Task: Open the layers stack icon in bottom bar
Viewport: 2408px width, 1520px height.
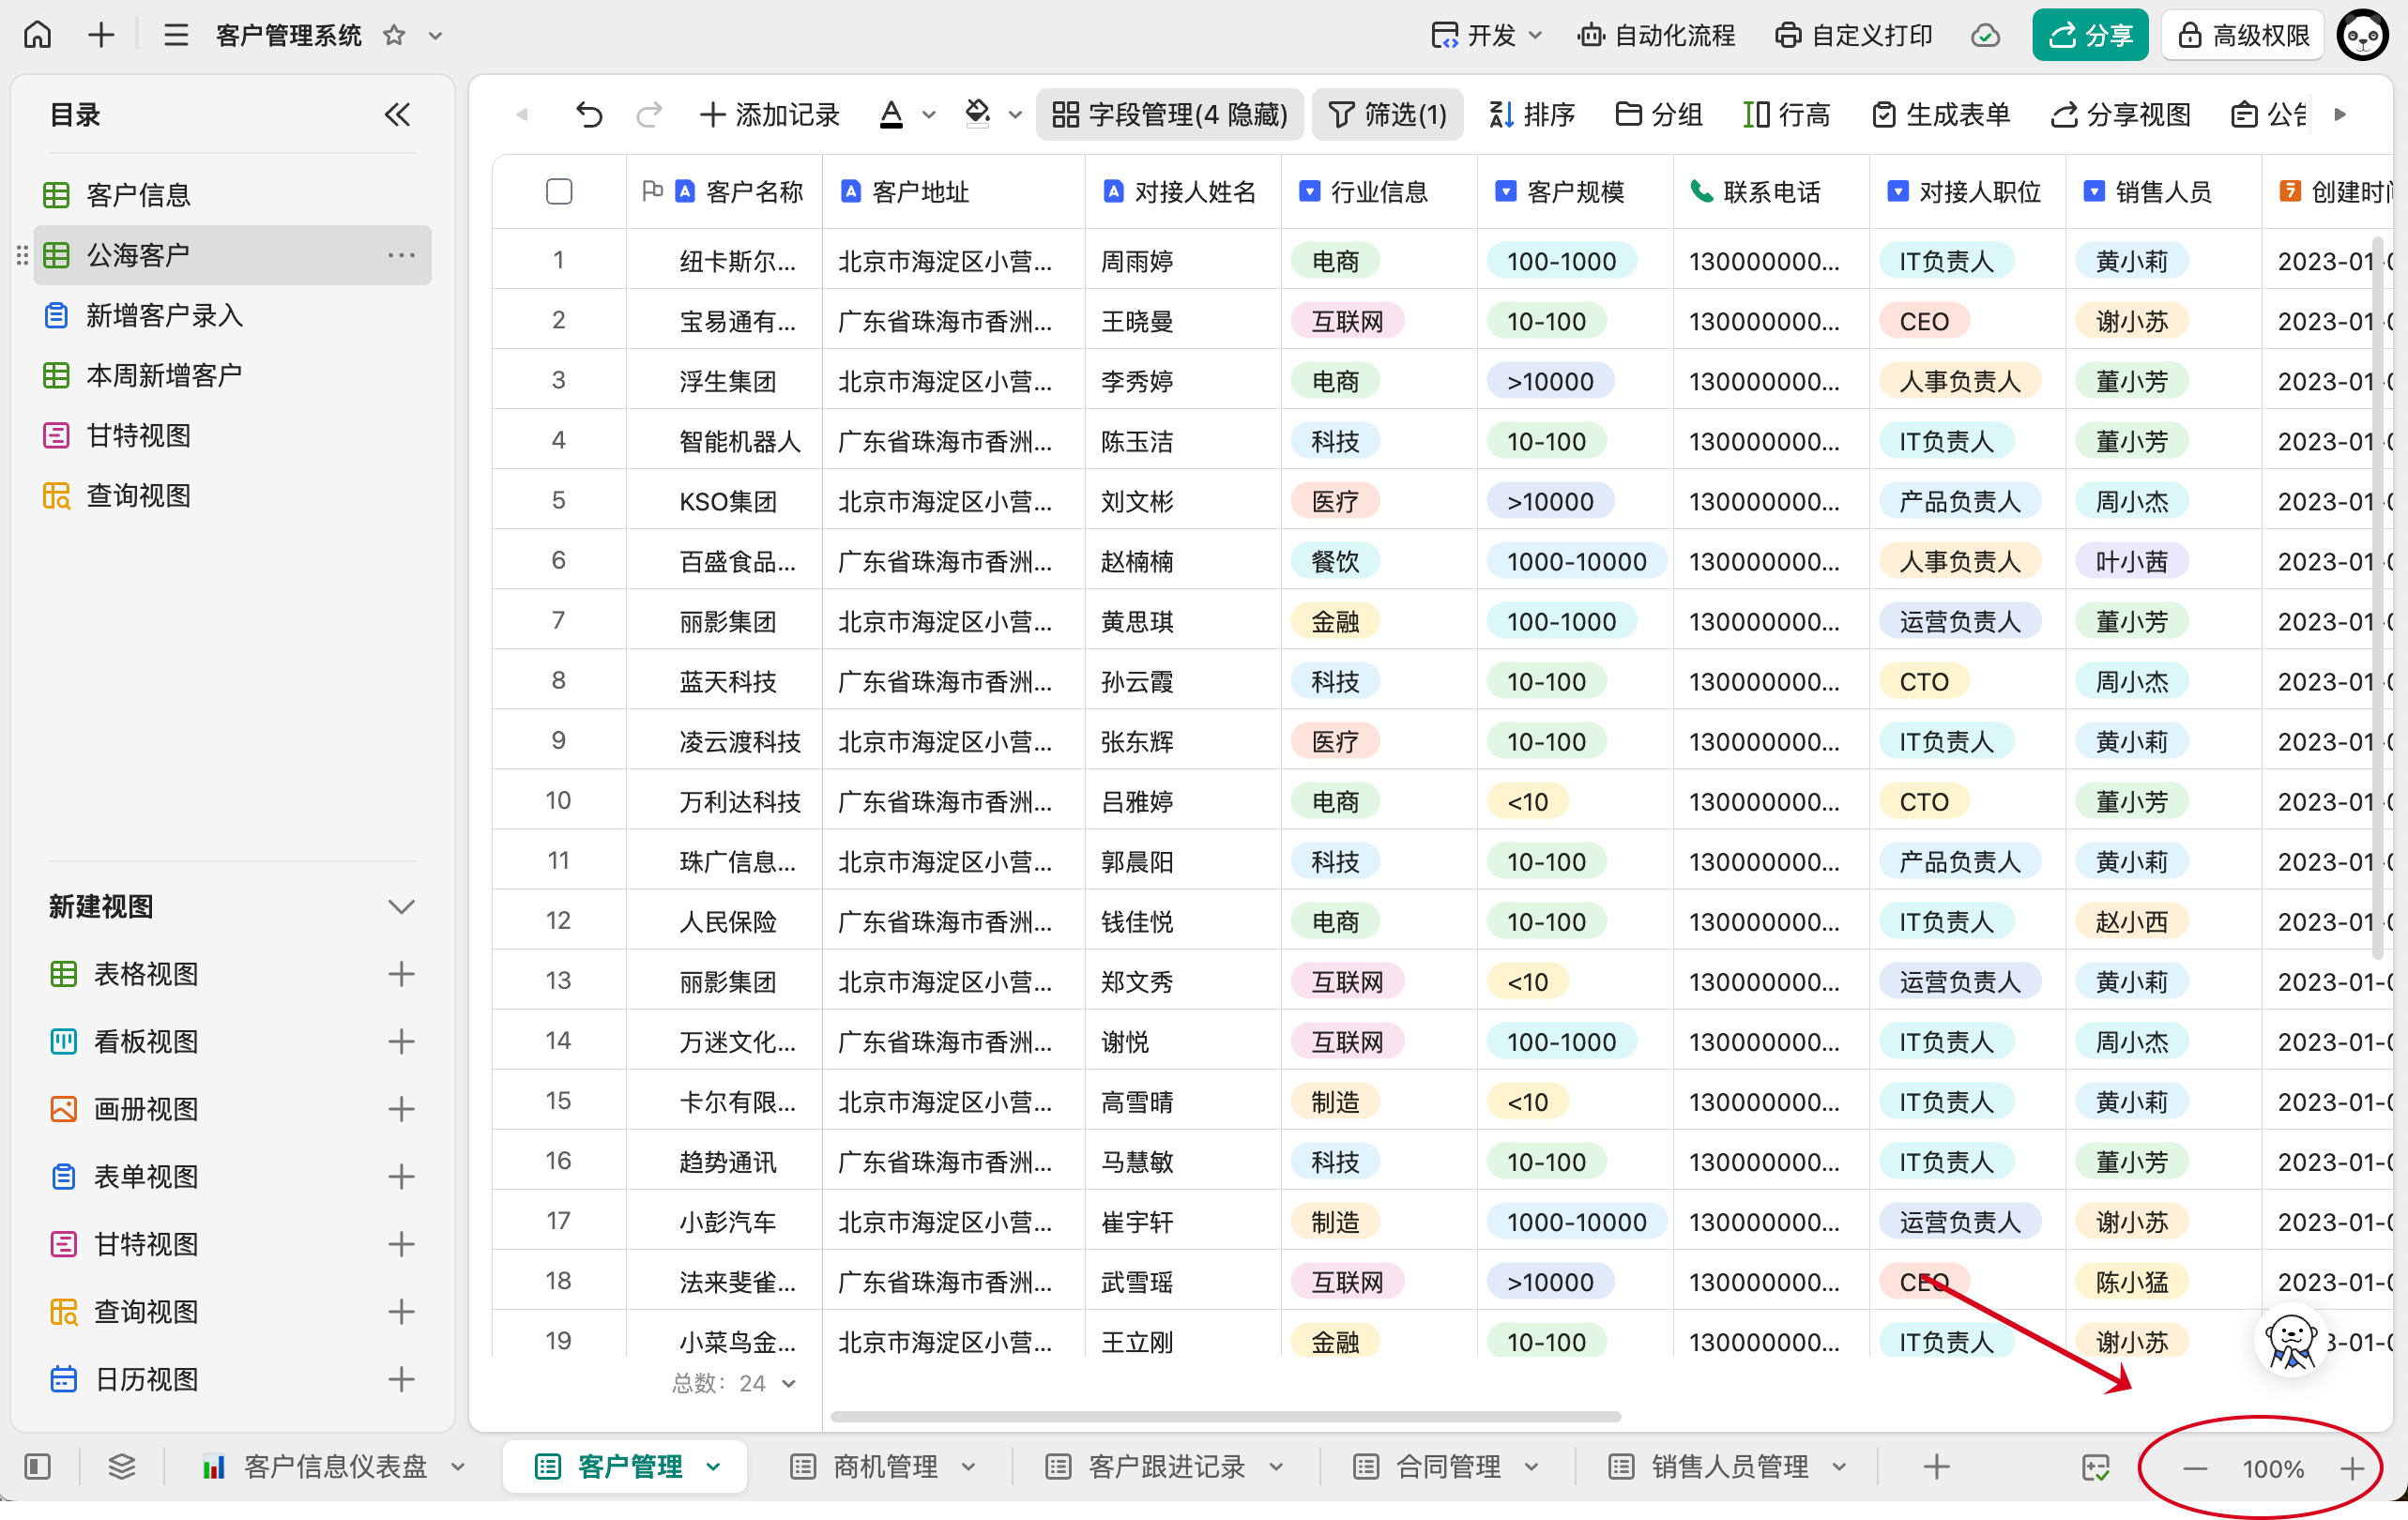Action: [x=122, y=1467]
